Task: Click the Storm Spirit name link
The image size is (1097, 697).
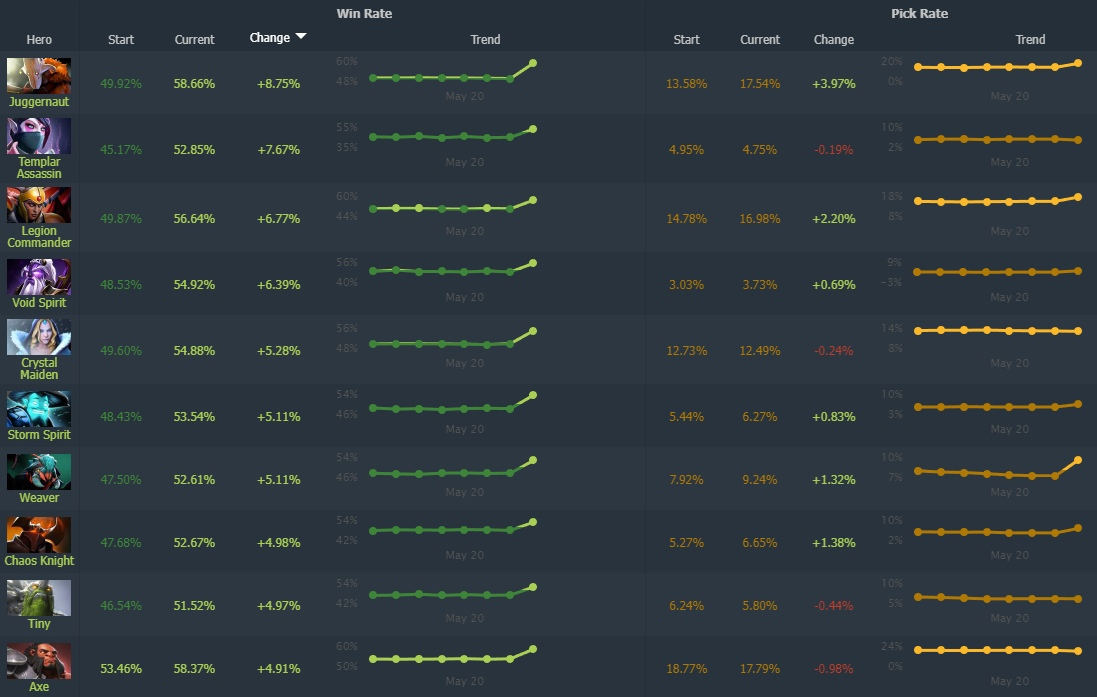Action: [x=38, y=435]
